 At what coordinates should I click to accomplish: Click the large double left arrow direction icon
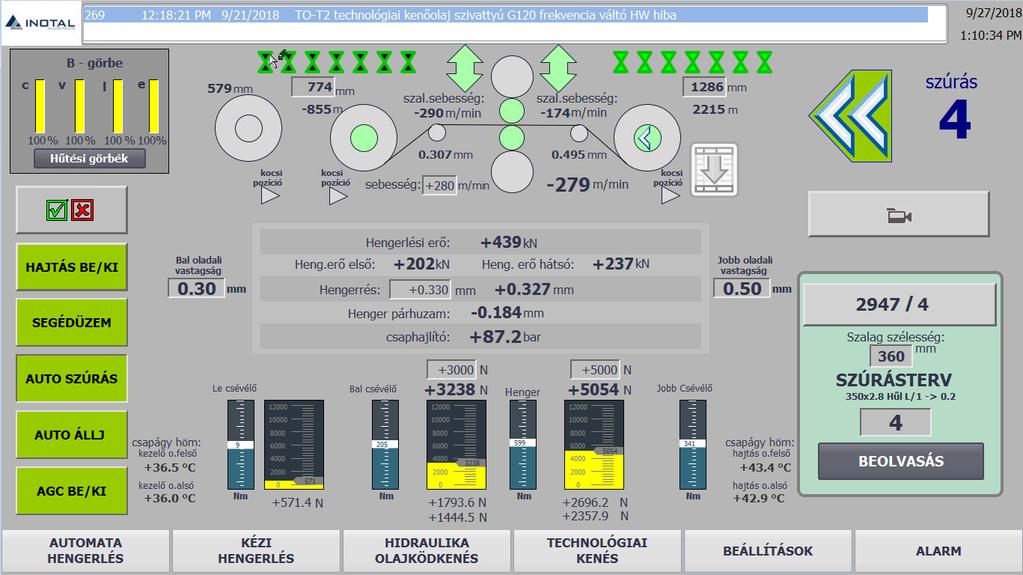[851, 116]
